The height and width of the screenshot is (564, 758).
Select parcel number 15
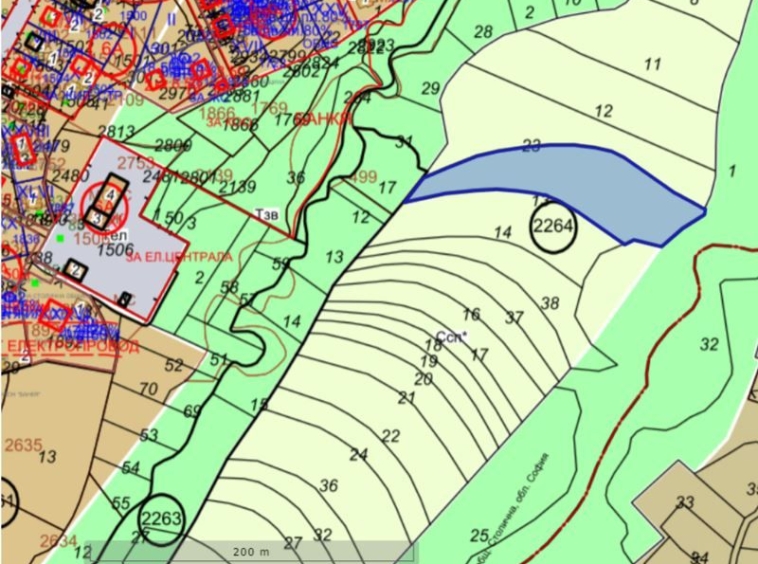click(259, 405)
